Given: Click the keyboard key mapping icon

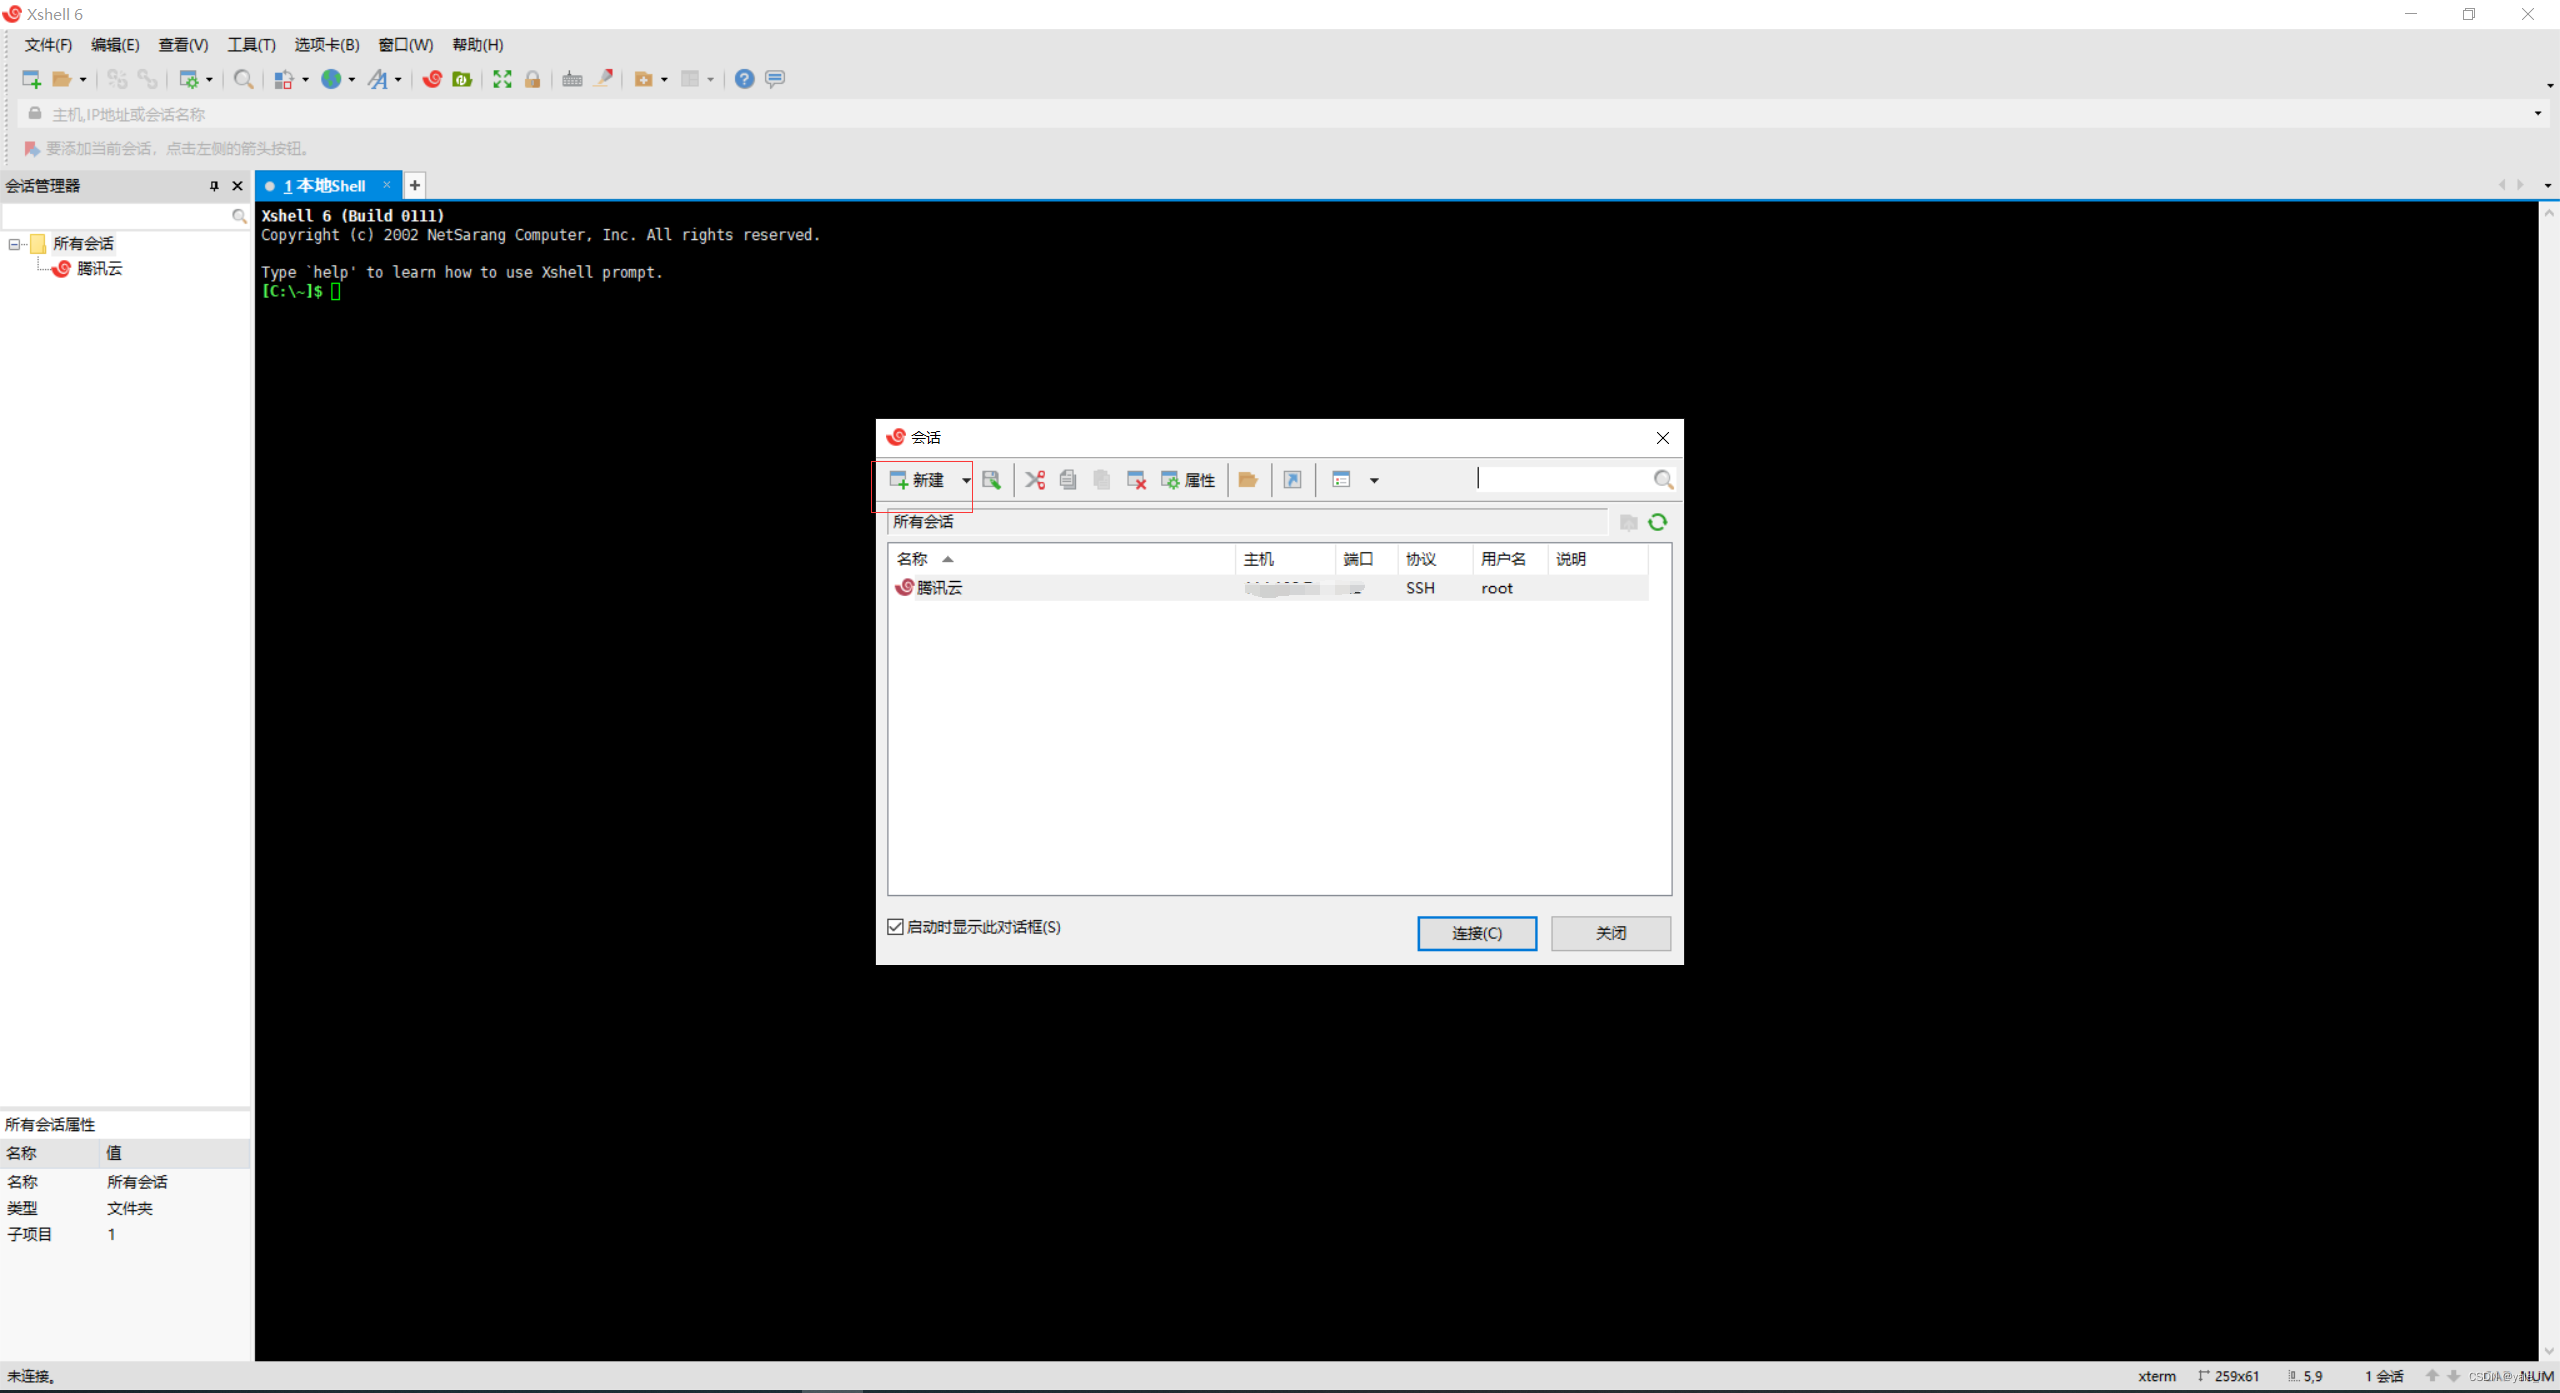Looking at the screenshot, I should coord(572,79).
